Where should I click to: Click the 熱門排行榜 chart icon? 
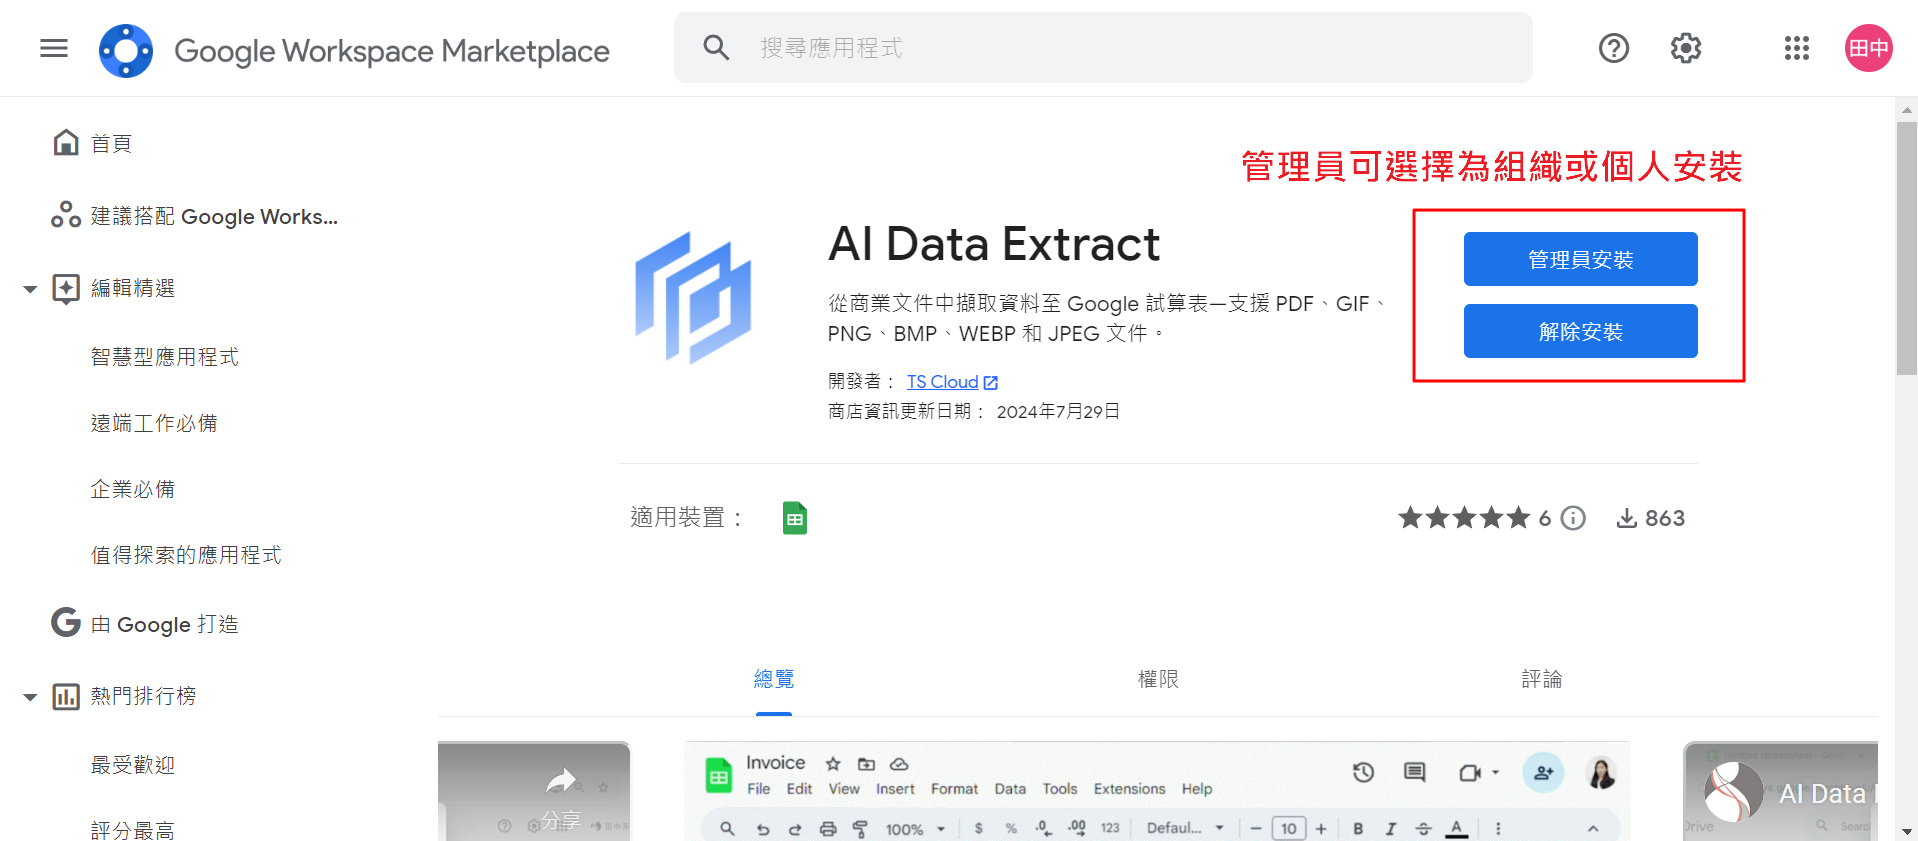tap(66, 696)
